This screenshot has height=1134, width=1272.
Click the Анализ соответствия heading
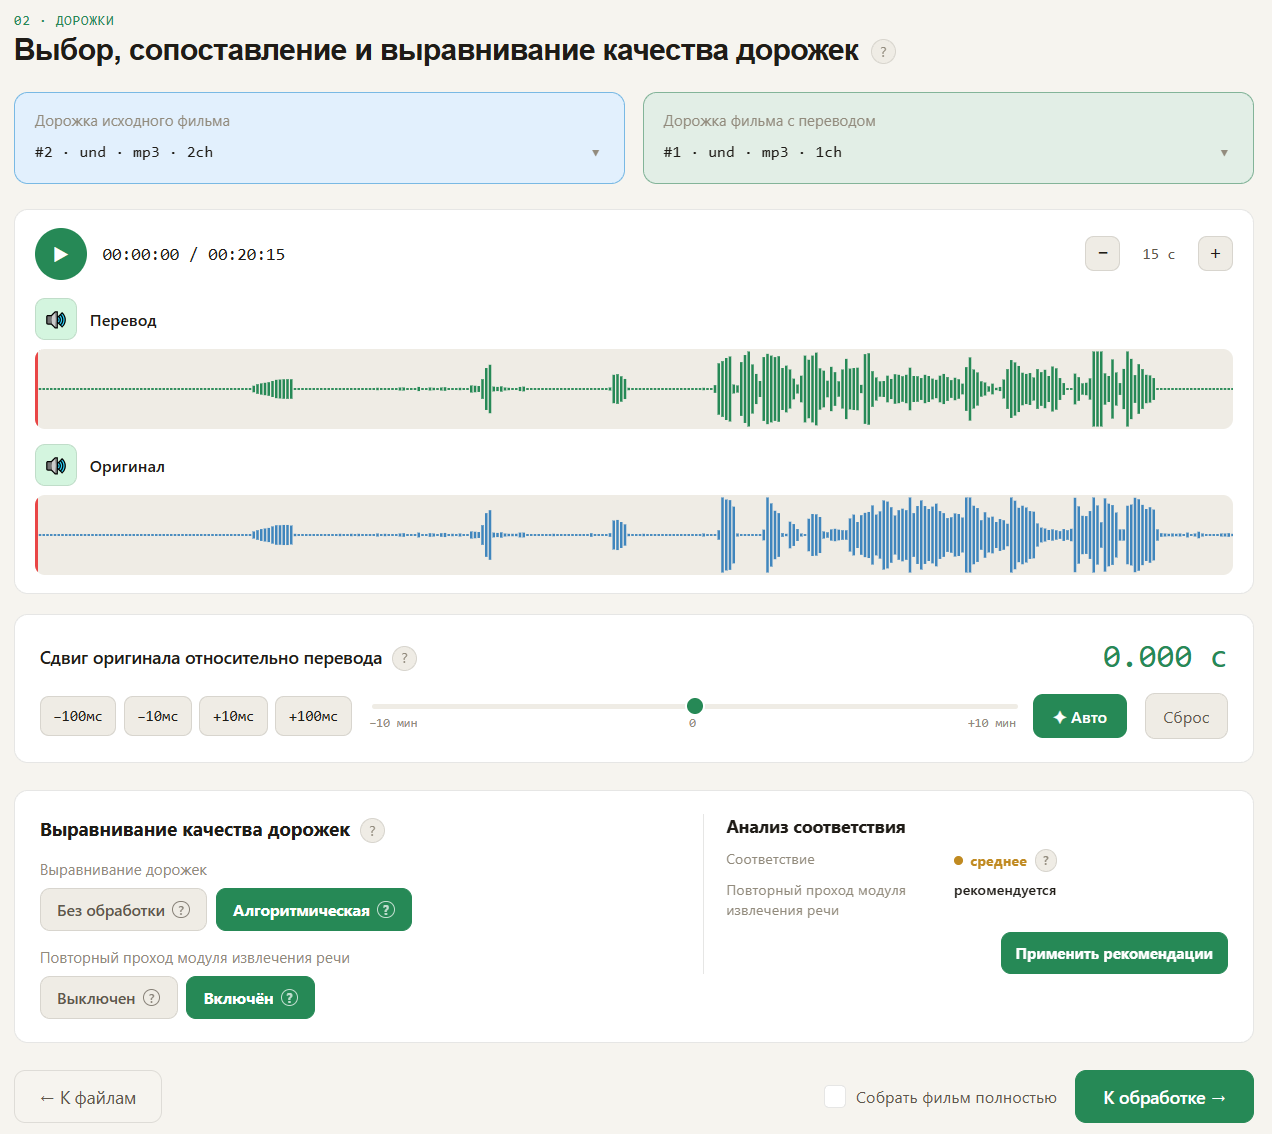(x=816, y=827)
